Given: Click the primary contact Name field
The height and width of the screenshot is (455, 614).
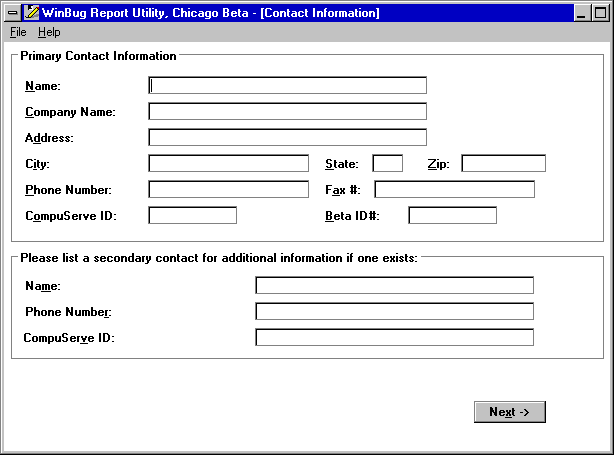Looking at the screenshot, I should click(287, 85).
